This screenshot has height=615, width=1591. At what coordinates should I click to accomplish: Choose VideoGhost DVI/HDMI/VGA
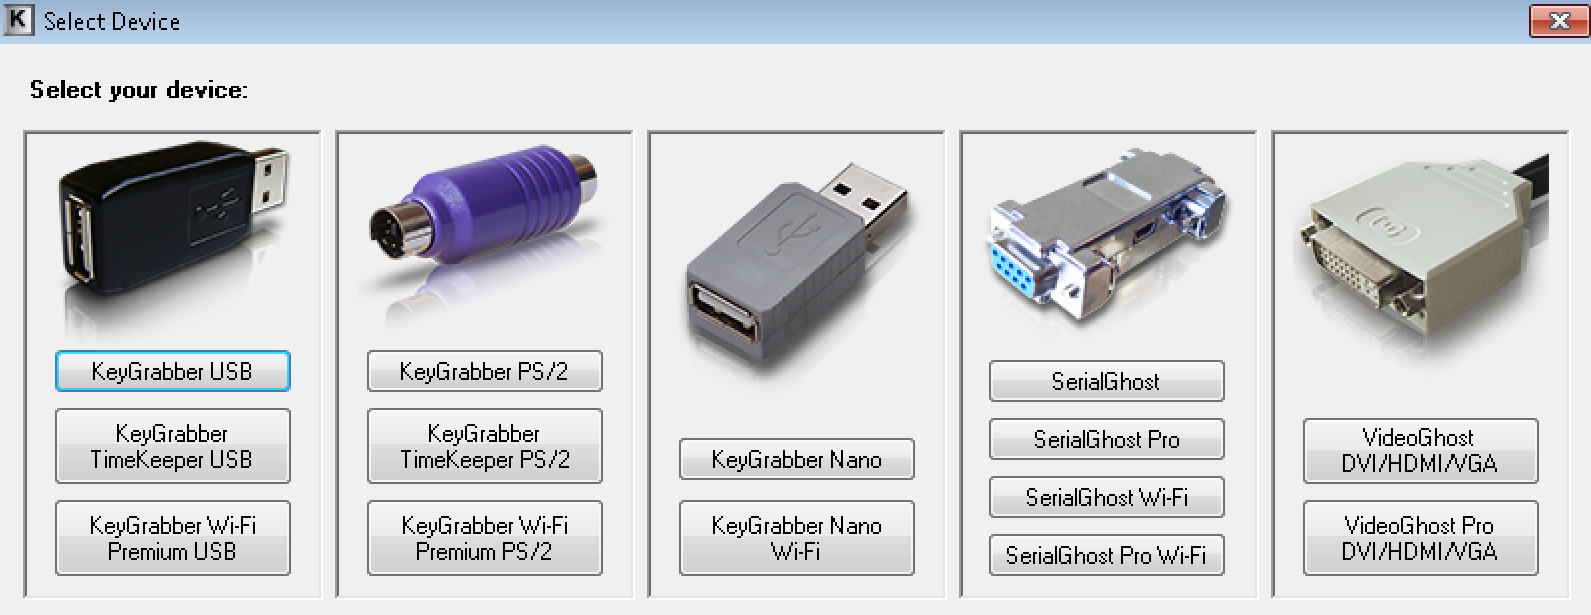[1421, 451]
